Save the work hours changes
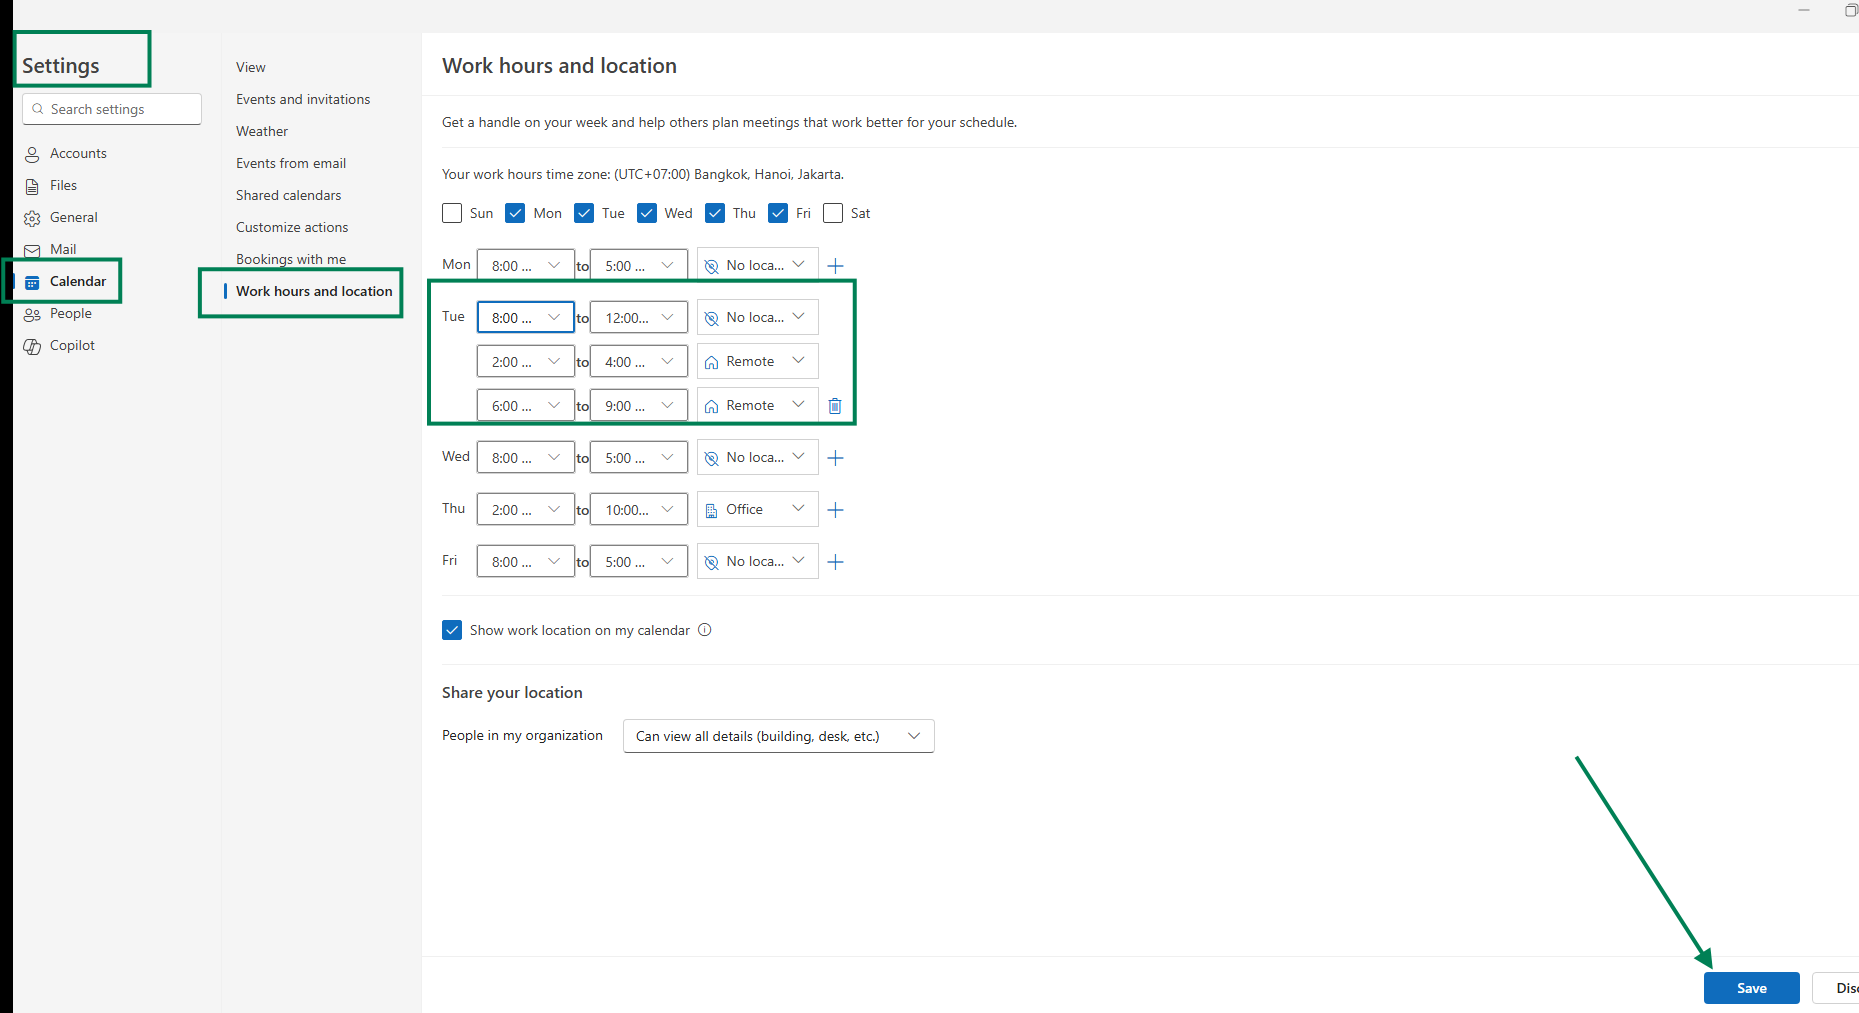 pyautogui.click(x=1752, y=988)
